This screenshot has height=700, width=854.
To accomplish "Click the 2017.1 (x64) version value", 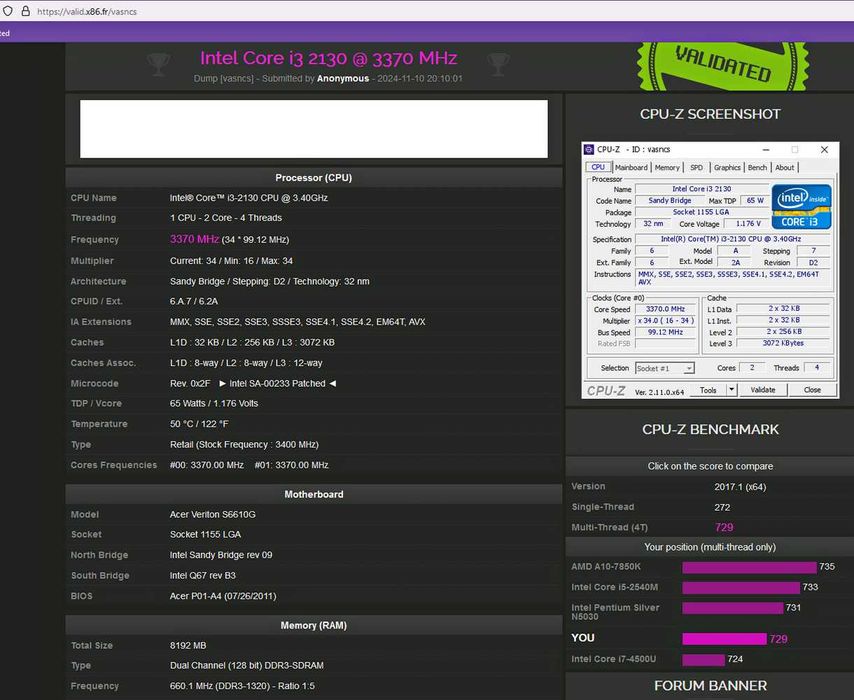I will click(x=740, y=487).
